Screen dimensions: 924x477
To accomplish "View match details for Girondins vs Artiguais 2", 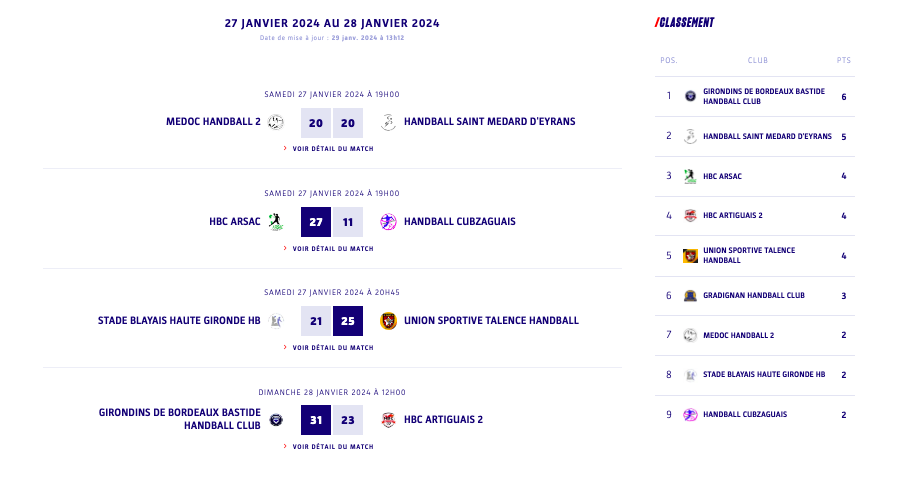I will pyautogui.click(x=333, y=447).
